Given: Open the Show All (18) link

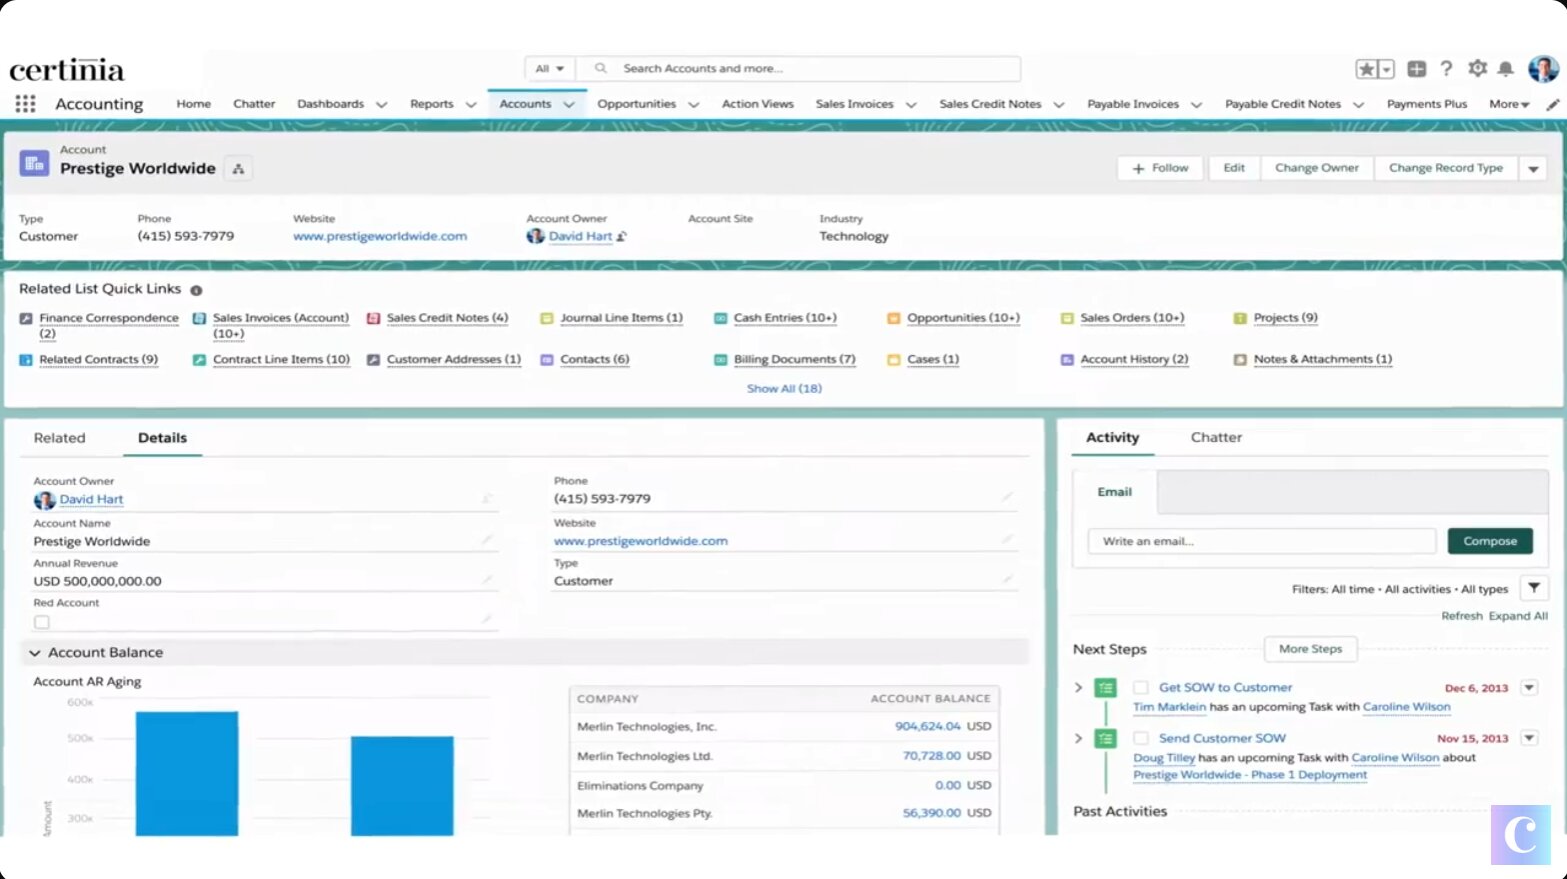Looking at the screenshot, I should 784,389.
